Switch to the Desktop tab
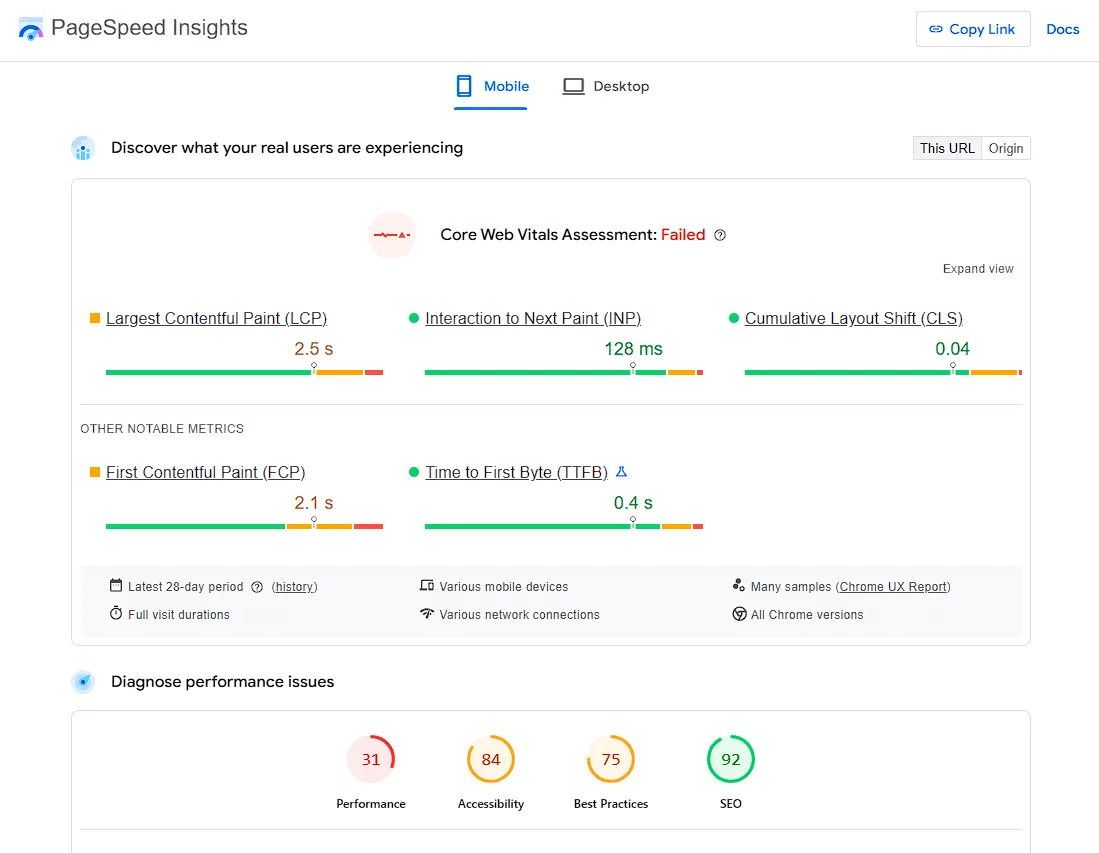1099x853 pixels. (606, 86)
